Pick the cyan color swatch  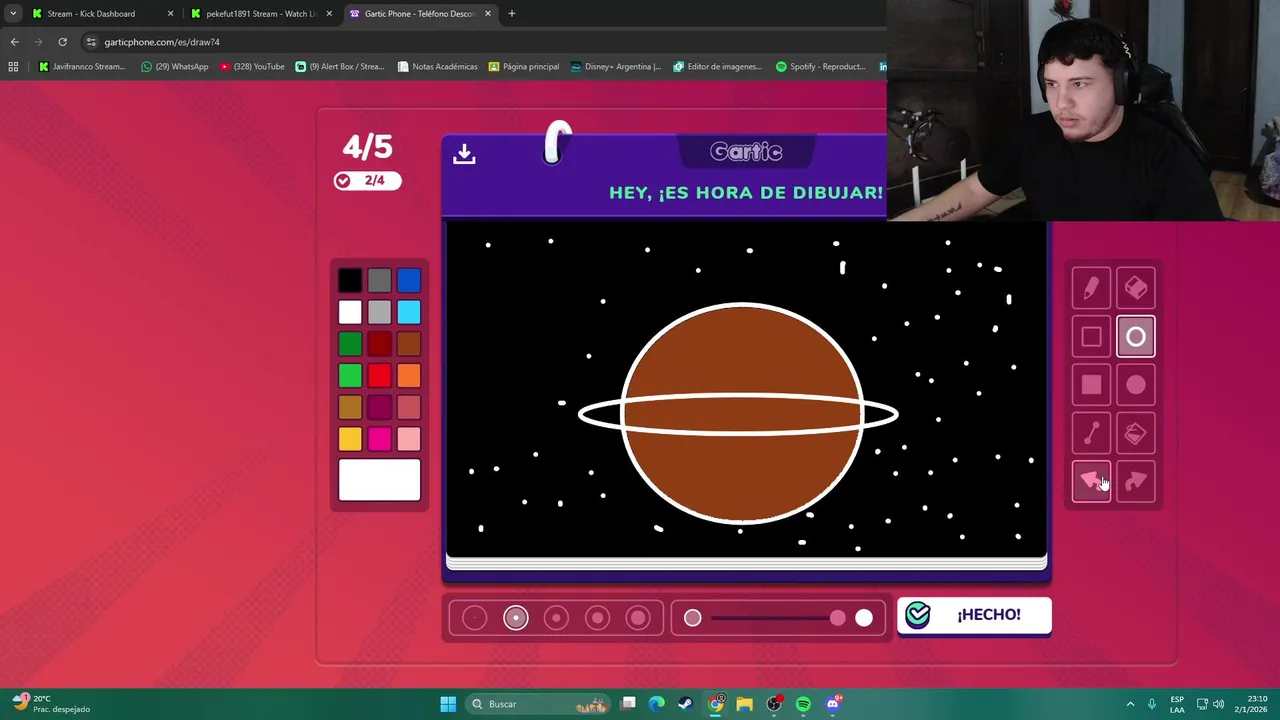(x=408, y=313)
